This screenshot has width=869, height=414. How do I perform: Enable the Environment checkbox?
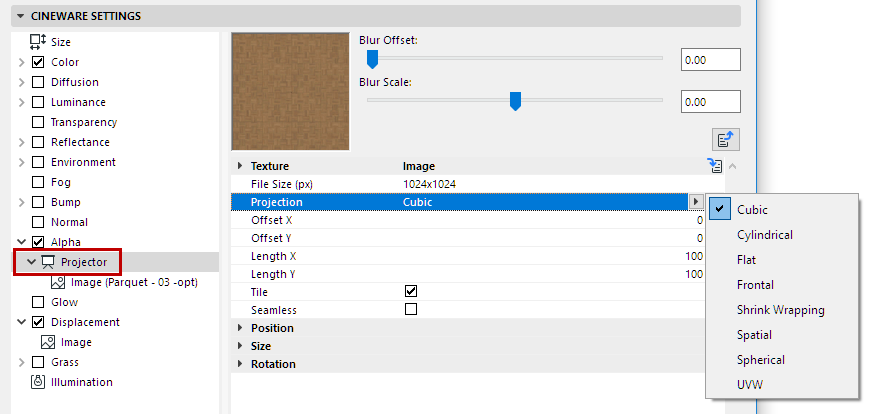pyautogui.click(x=38, y=162)
